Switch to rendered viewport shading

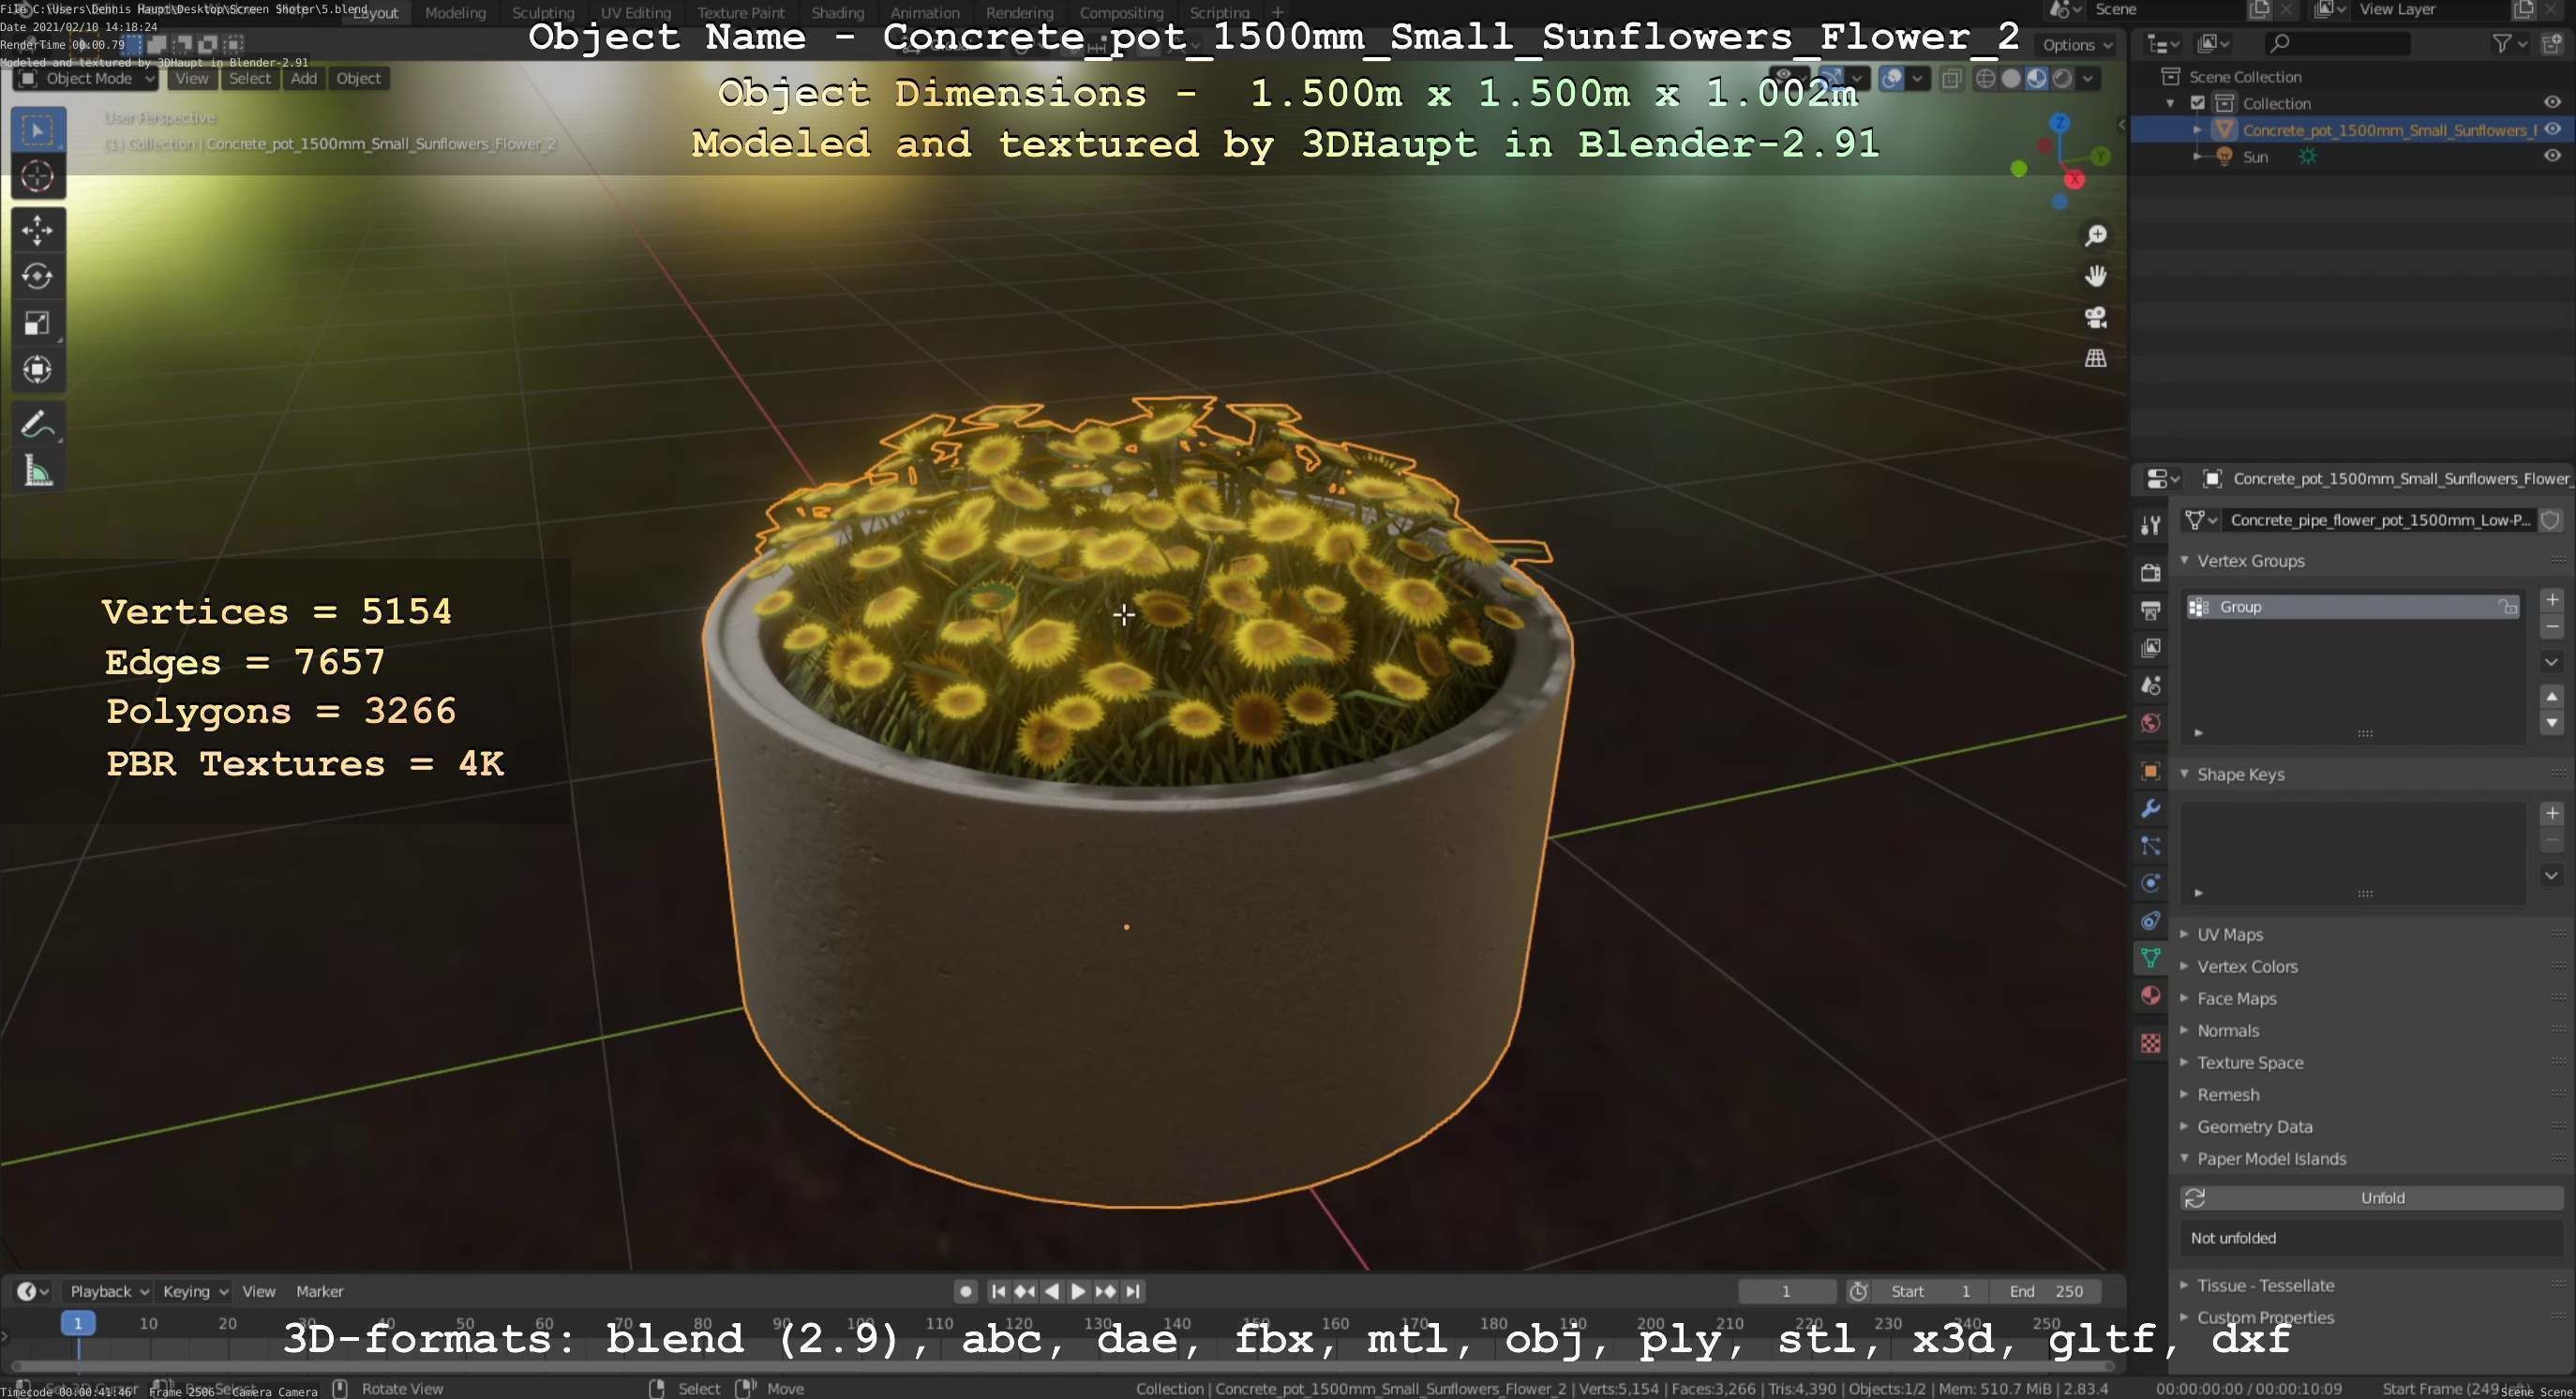coord(2062,78)
